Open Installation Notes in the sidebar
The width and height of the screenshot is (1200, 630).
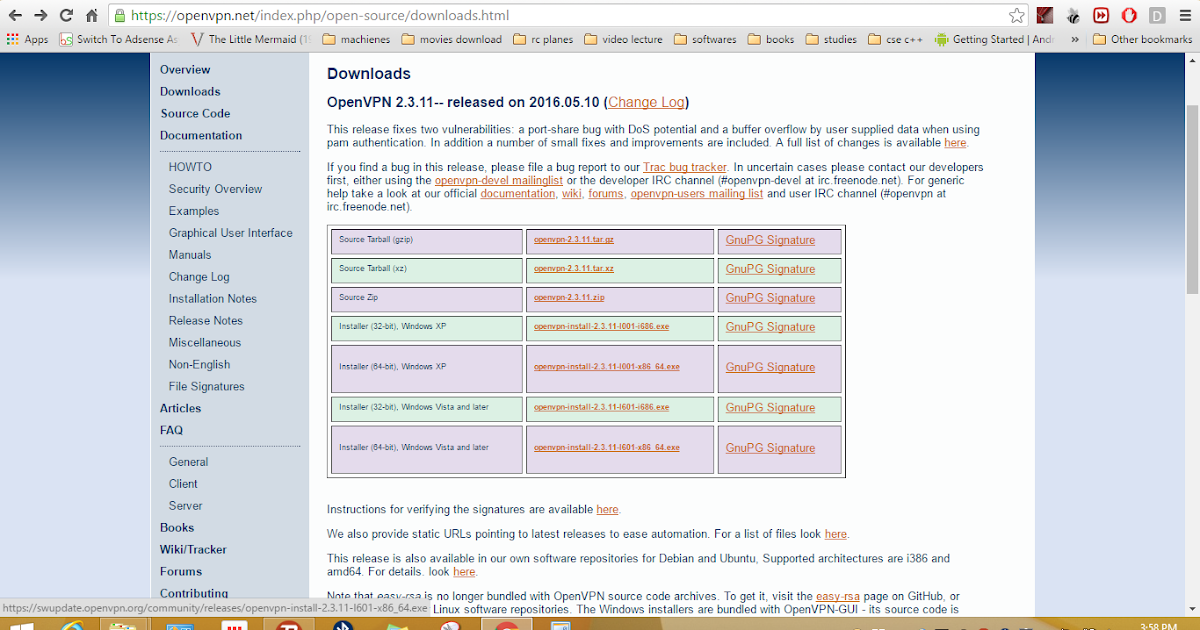click(x=213, y=299)
